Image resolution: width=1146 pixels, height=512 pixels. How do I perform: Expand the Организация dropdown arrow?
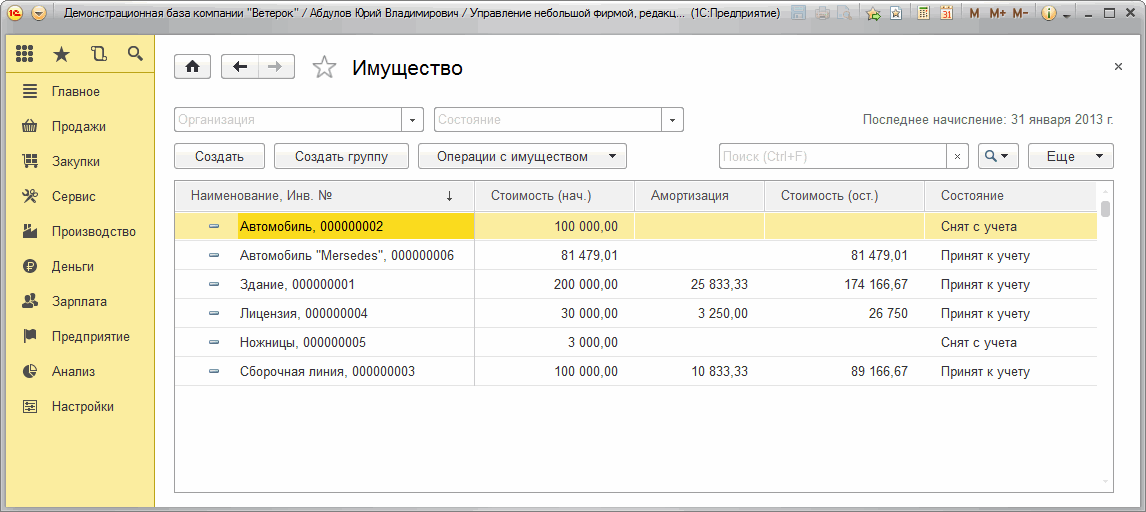point(413,120)
